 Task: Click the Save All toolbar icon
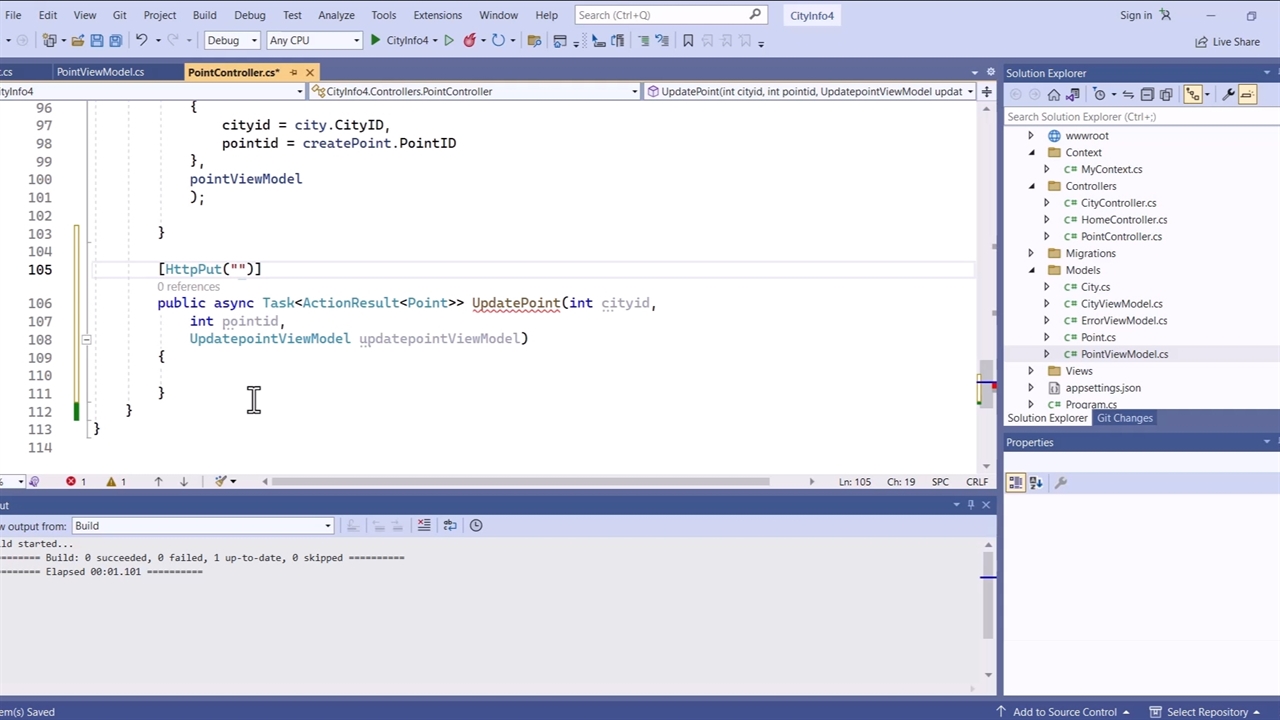point(115,41)
